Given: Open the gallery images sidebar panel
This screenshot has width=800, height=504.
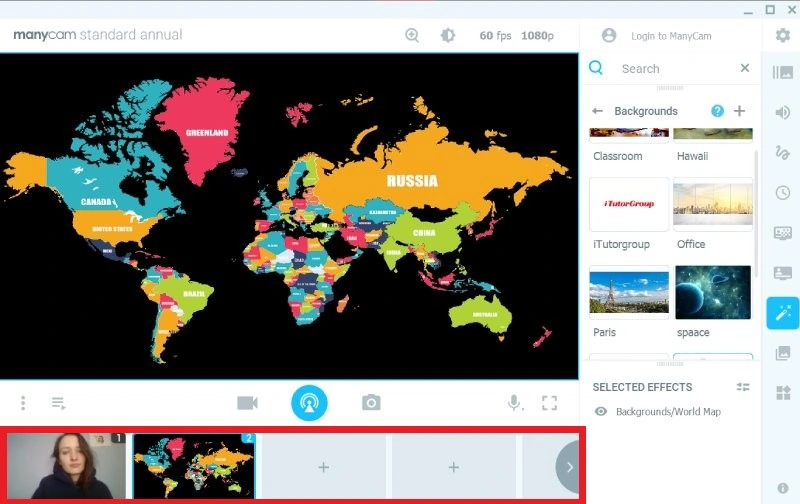Looking at the screenshot, I should point(783,352).
